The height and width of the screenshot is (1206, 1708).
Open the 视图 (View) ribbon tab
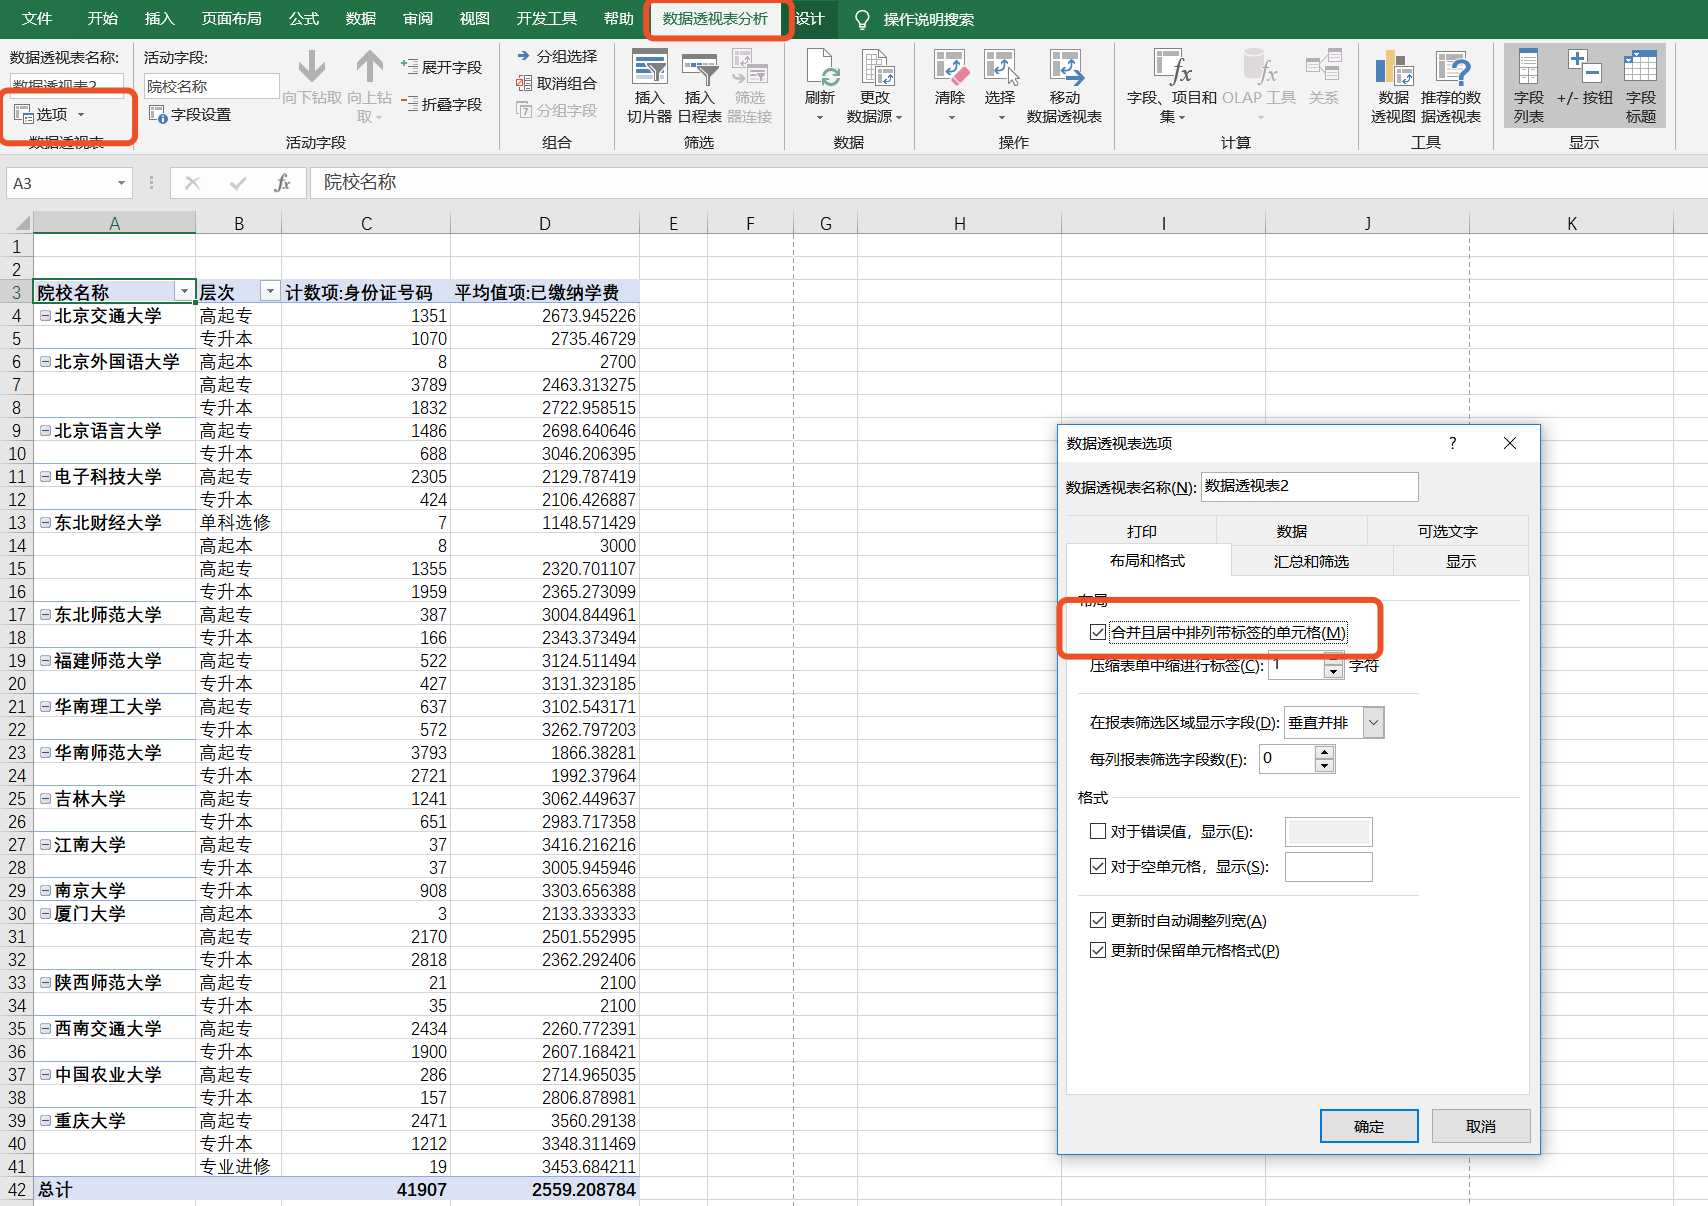point(474,19)
